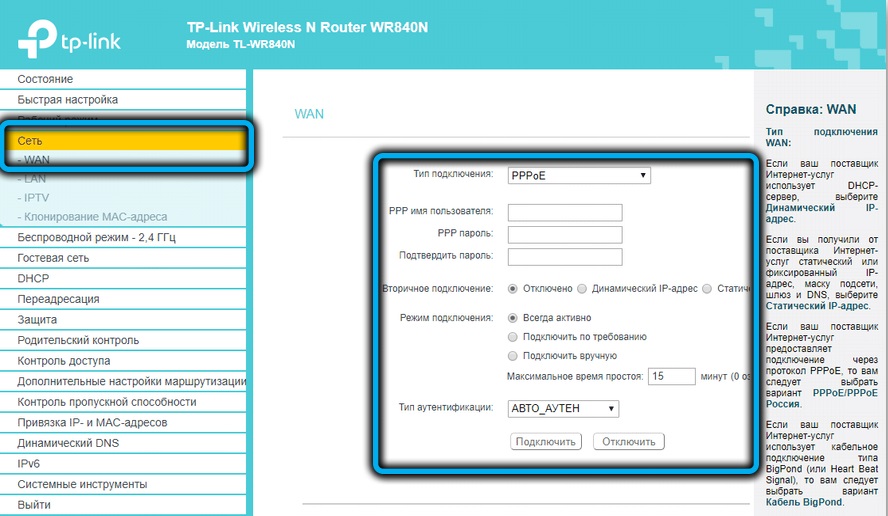Select the Статический secondary connection radio

707,289
